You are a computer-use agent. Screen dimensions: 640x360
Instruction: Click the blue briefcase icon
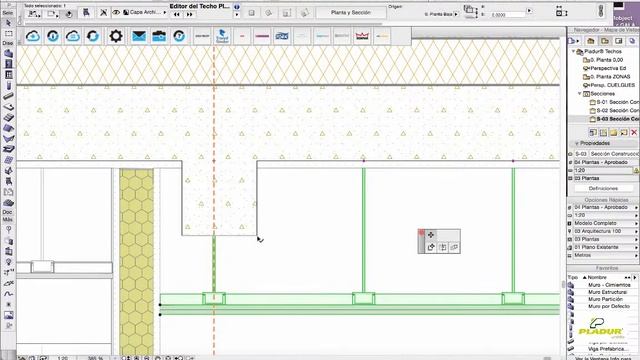(159, 36)
